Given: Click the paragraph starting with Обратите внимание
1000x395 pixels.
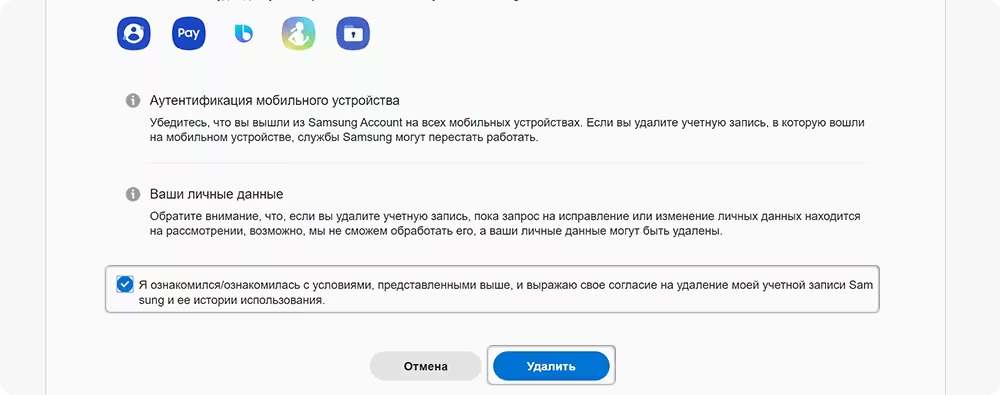Looking at the screenshot, I should 505,224.
